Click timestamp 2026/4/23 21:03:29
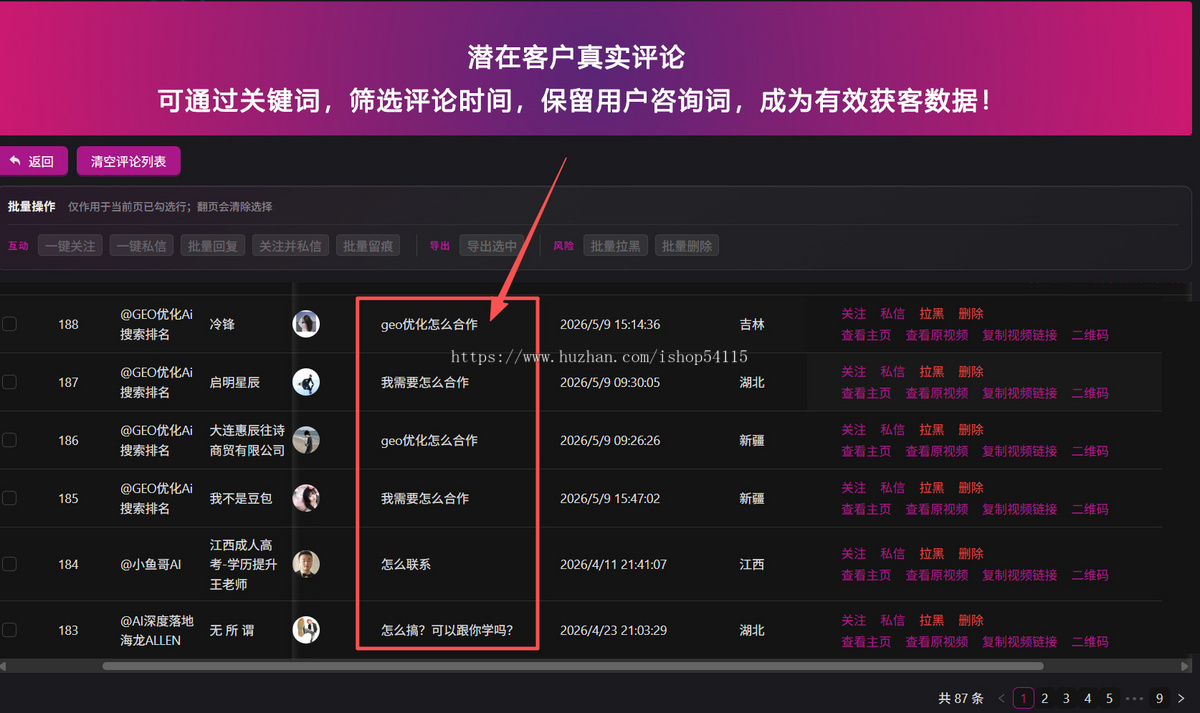 click(x=613, y=630)
